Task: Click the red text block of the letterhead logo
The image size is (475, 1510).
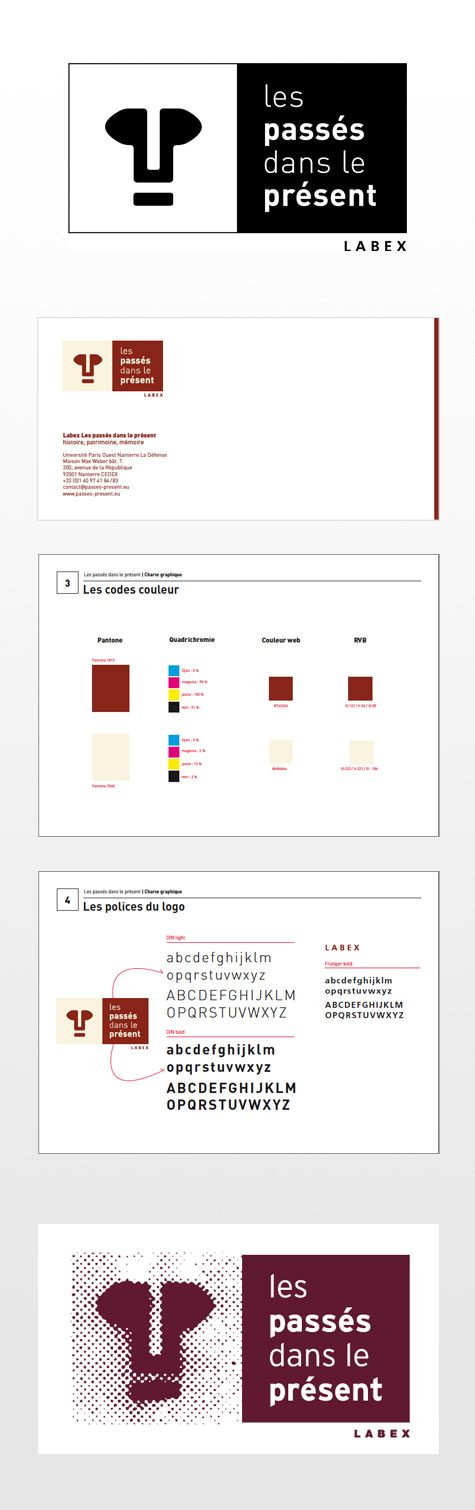Action: tap(138, 366)
